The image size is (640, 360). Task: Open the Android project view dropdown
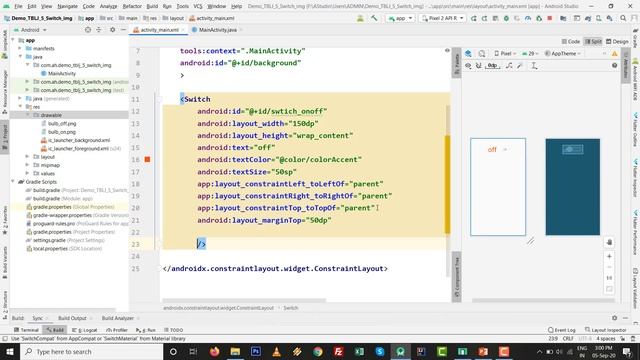pos(30,30)
